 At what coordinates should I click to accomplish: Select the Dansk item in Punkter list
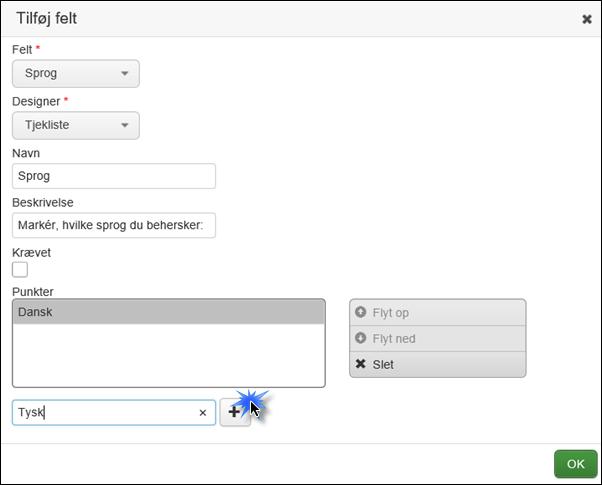(168, 312)
